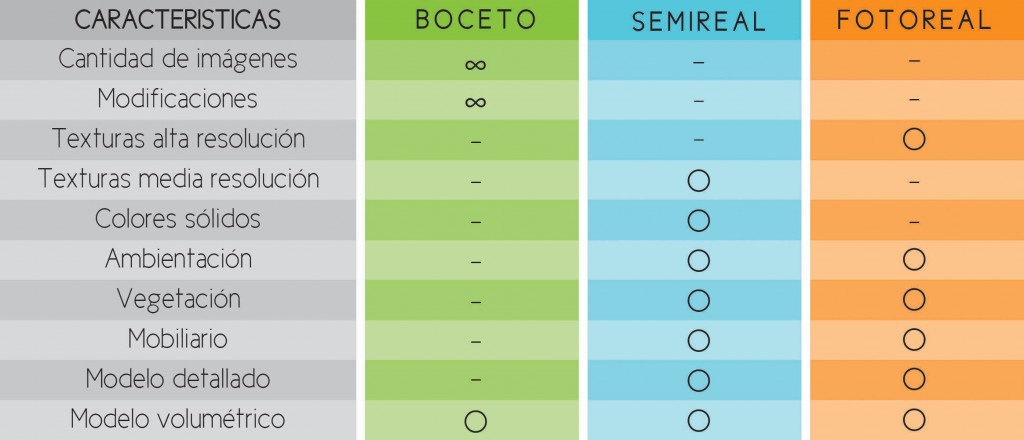Click the infinity symbol in Cantidad de imágenes row
The image size is (1024, 440).
(x=476, y=64)
